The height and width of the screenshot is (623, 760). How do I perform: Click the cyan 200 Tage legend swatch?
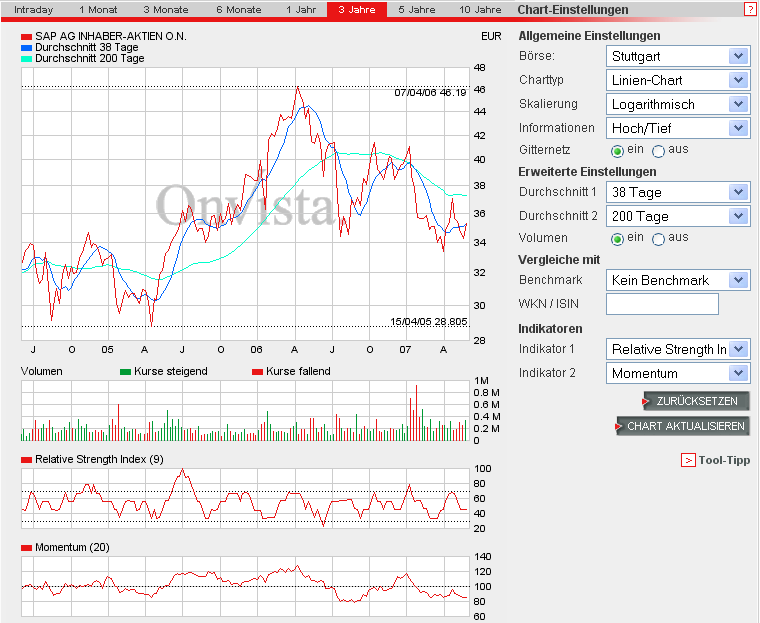[27, 59]
